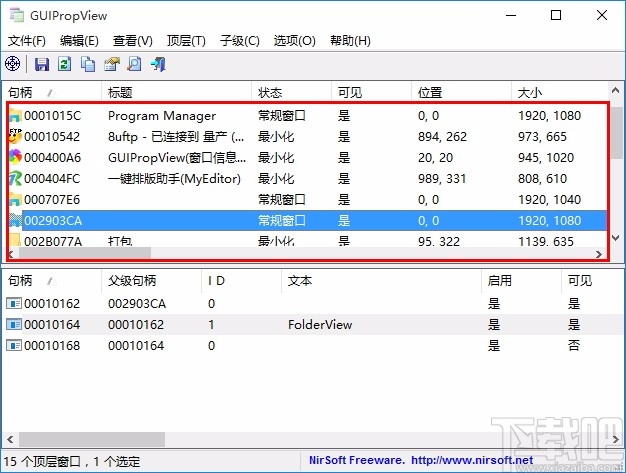
Task: Click the GUIPropView title bar app icon
Action: pos(16,15)
